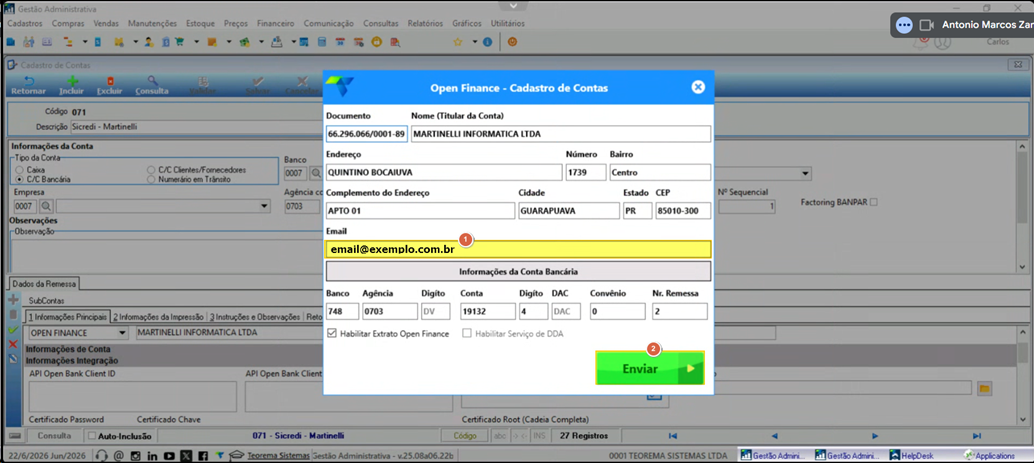The image size is (1034, 463).
Task: Click the Nome (Titular da Conta) field
Action: (561, 134)
